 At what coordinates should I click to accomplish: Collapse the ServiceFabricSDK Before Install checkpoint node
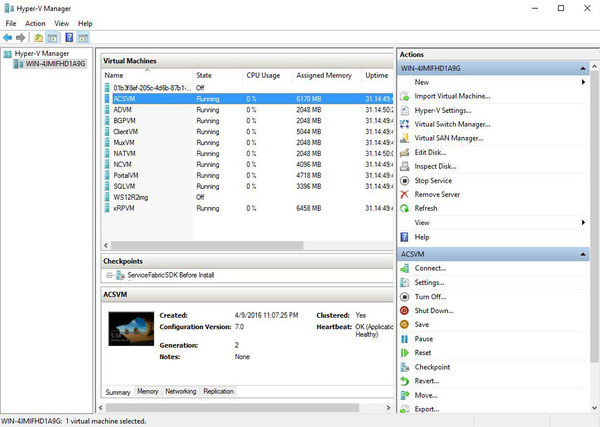109,275
